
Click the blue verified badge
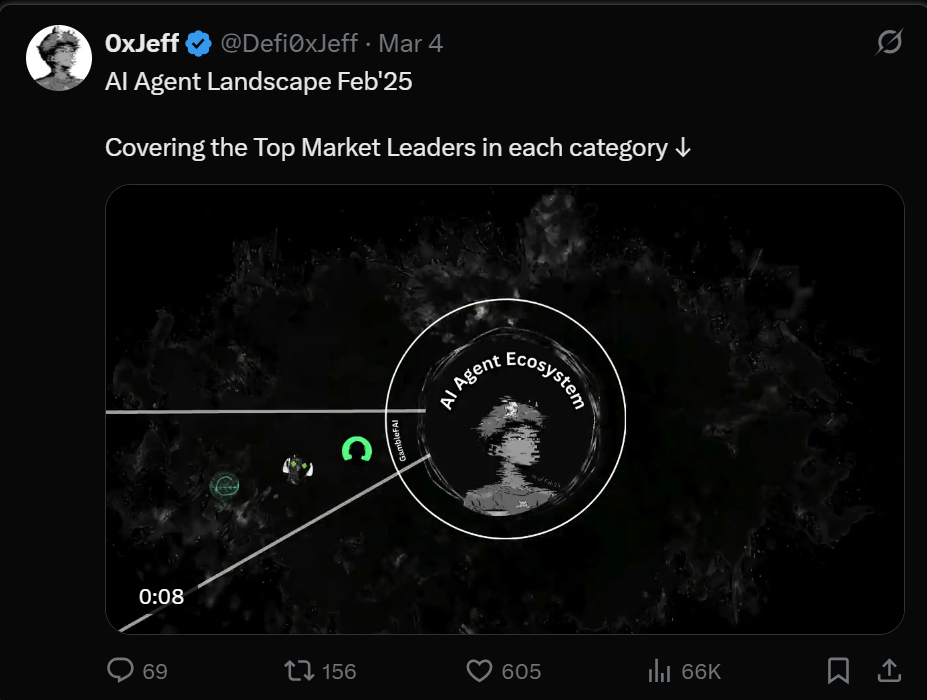pyautogui.click(x=199, y=43)
